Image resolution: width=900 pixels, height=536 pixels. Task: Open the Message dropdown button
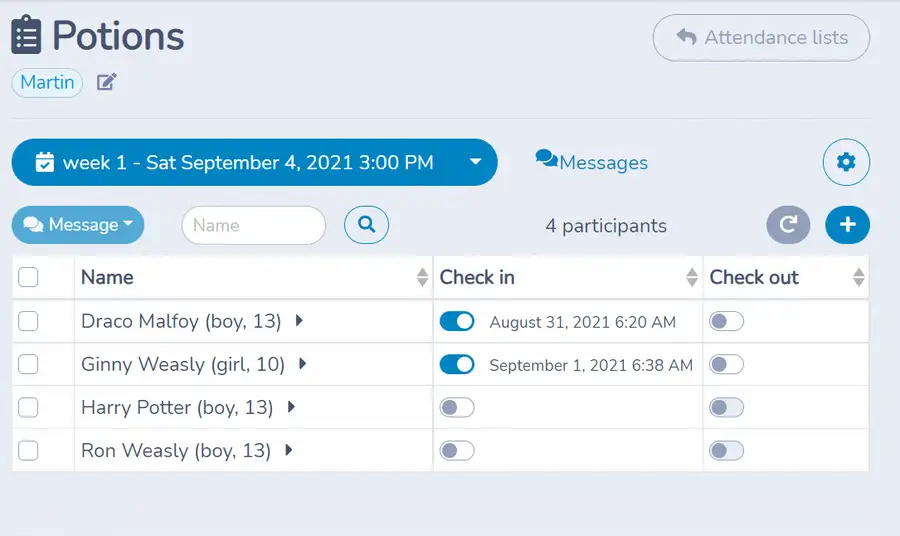point(78,224)
